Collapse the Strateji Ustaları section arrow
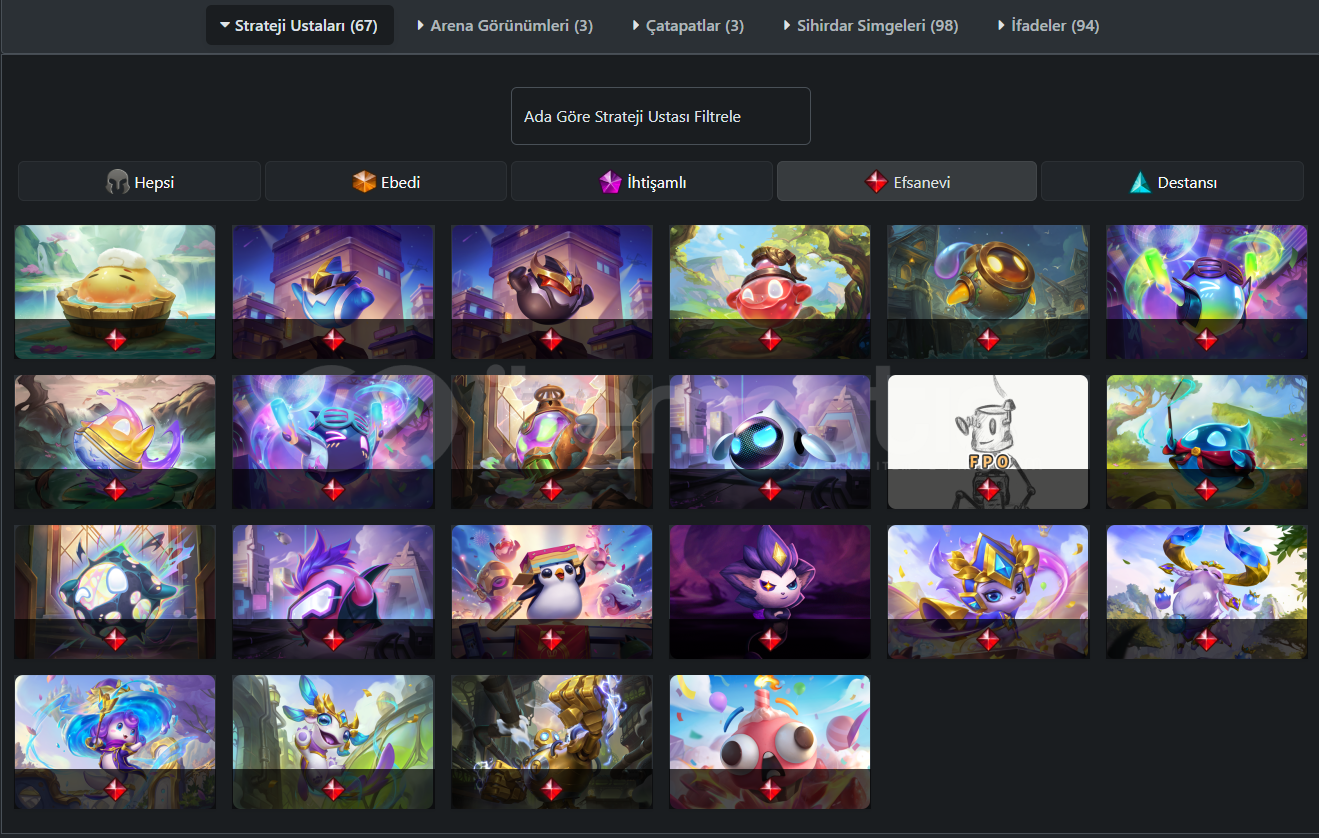The image size is (1319, 838). pyautogui.click(x=225, y=25)
